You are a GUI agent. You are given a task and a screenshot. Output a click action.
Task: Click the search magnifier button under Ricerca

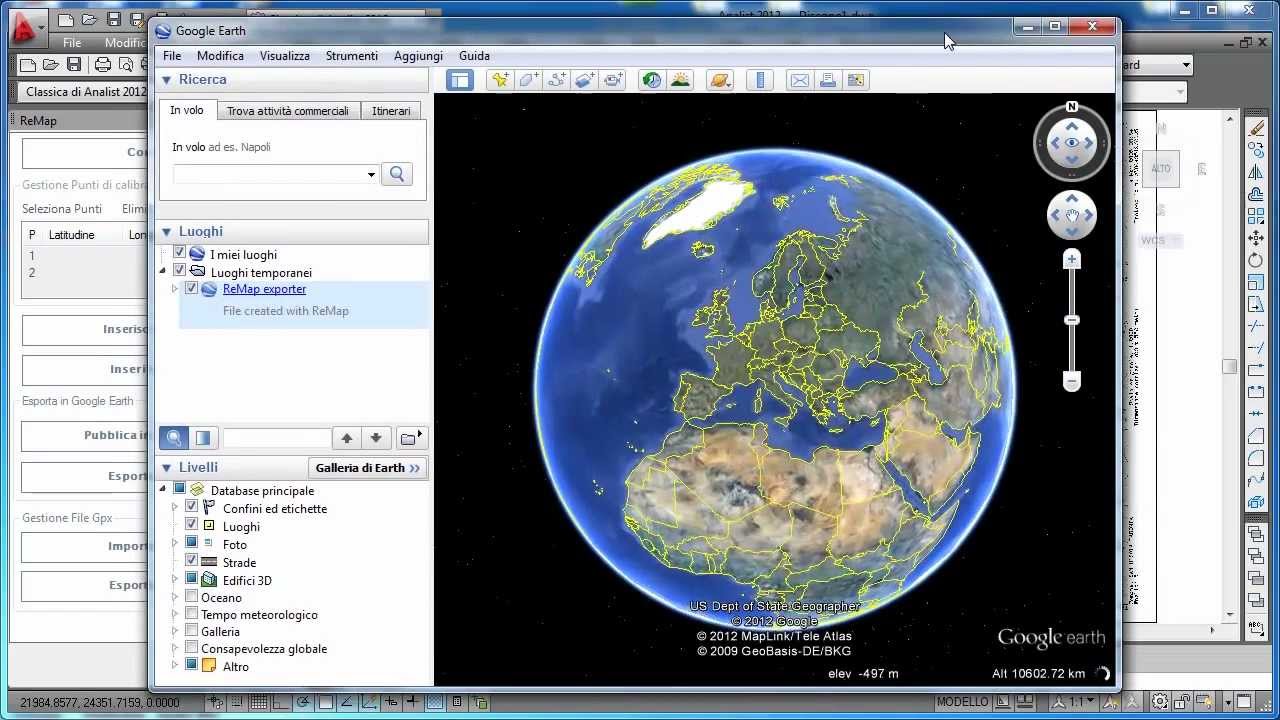tap(397, 174)
